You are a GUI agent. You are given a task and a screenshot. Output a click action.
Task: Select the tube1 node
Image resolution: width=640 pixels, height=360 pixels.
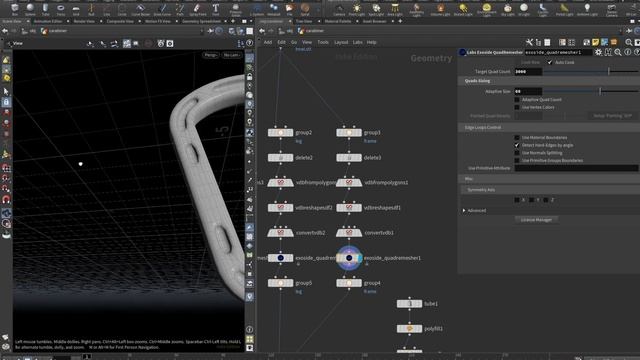(409, 304)
